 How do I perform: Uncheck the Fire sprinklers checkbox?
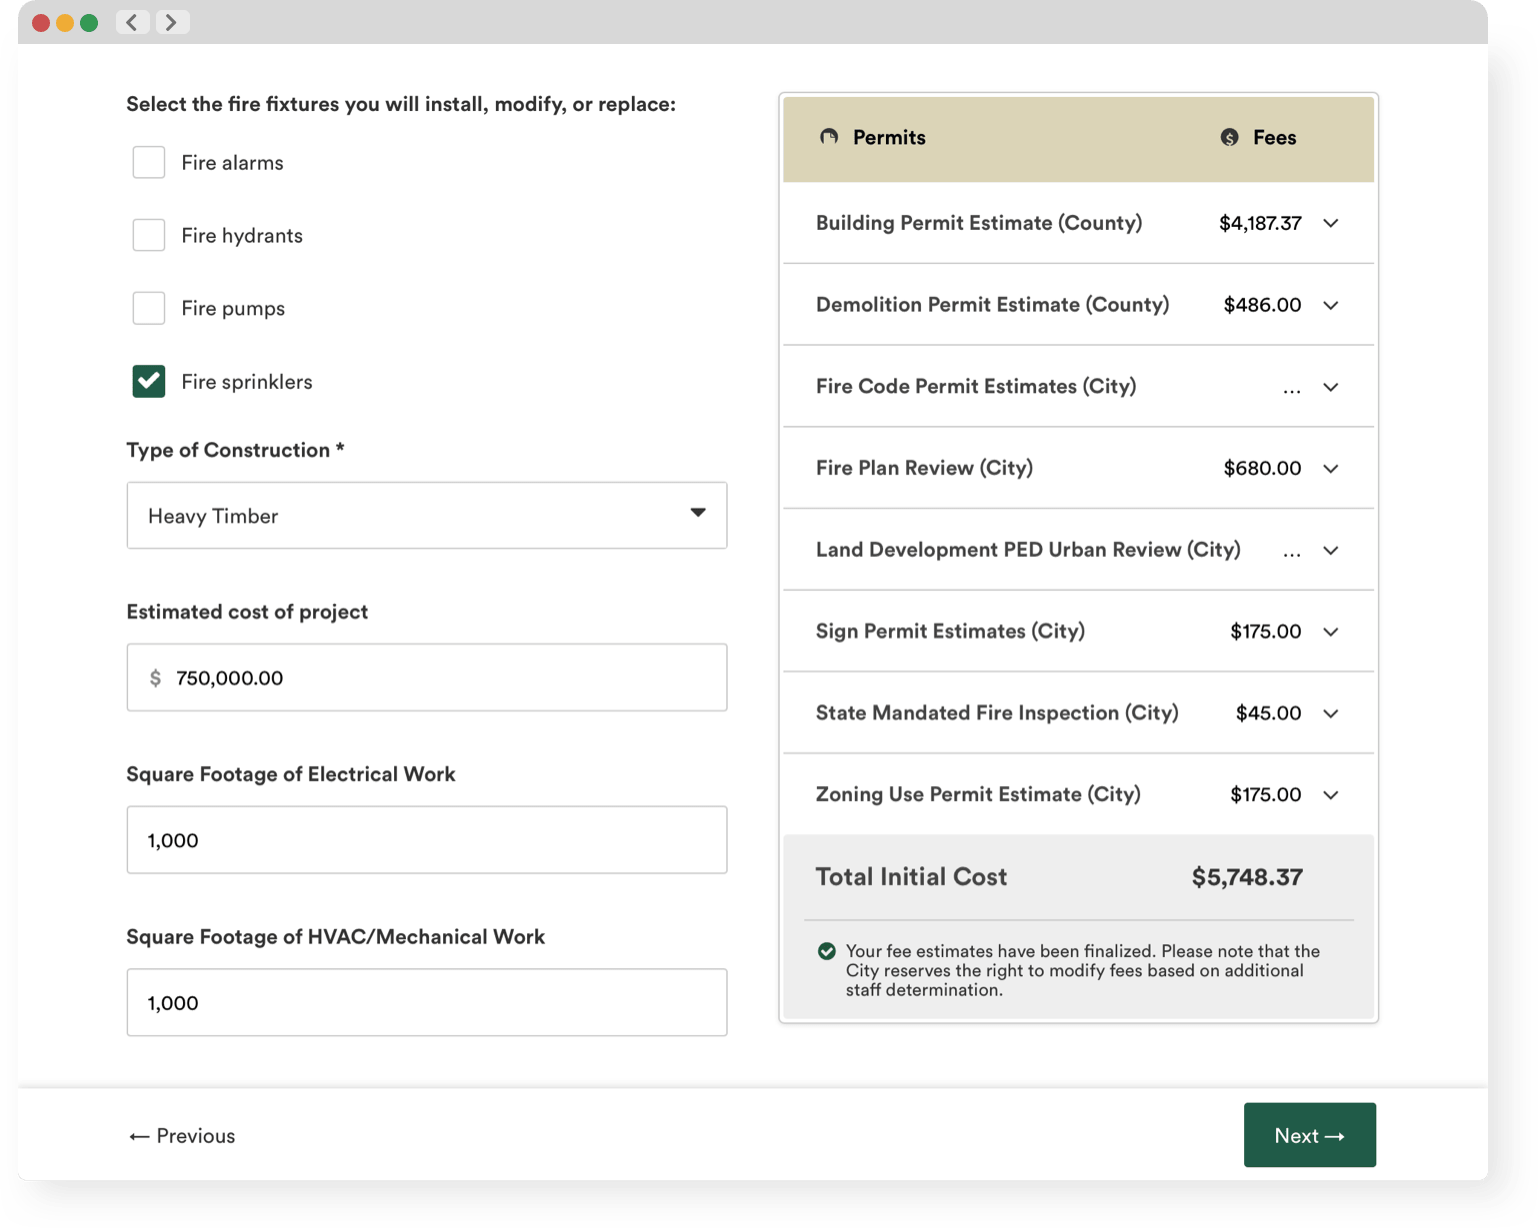coord(149,381)
